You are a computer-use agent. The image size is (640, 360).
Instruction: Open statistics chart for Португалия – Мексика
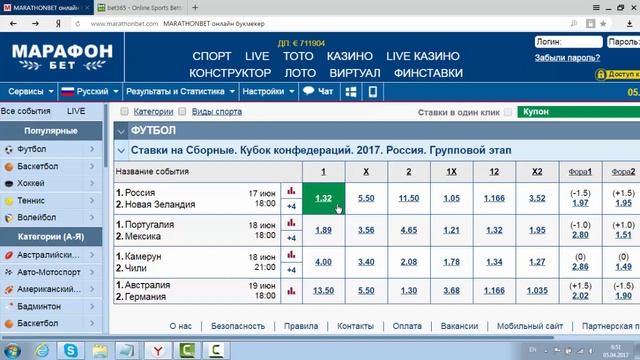pos(291,222)
